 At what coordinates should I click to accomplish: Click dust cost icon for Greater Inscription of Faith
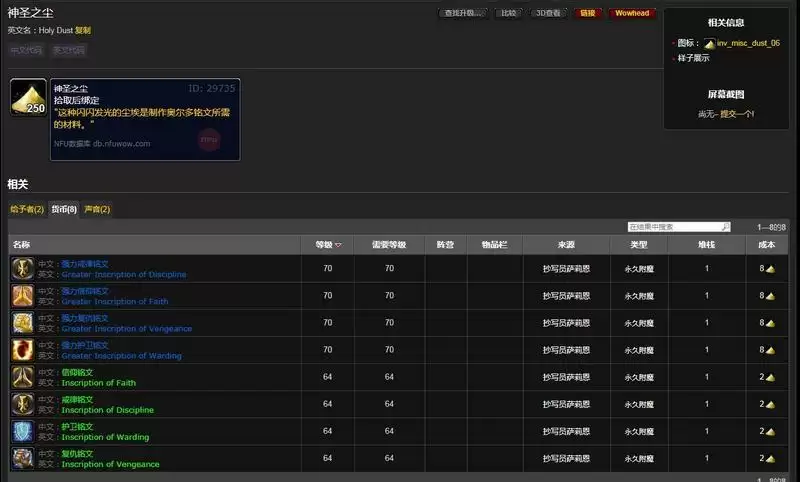coord(770,296)
